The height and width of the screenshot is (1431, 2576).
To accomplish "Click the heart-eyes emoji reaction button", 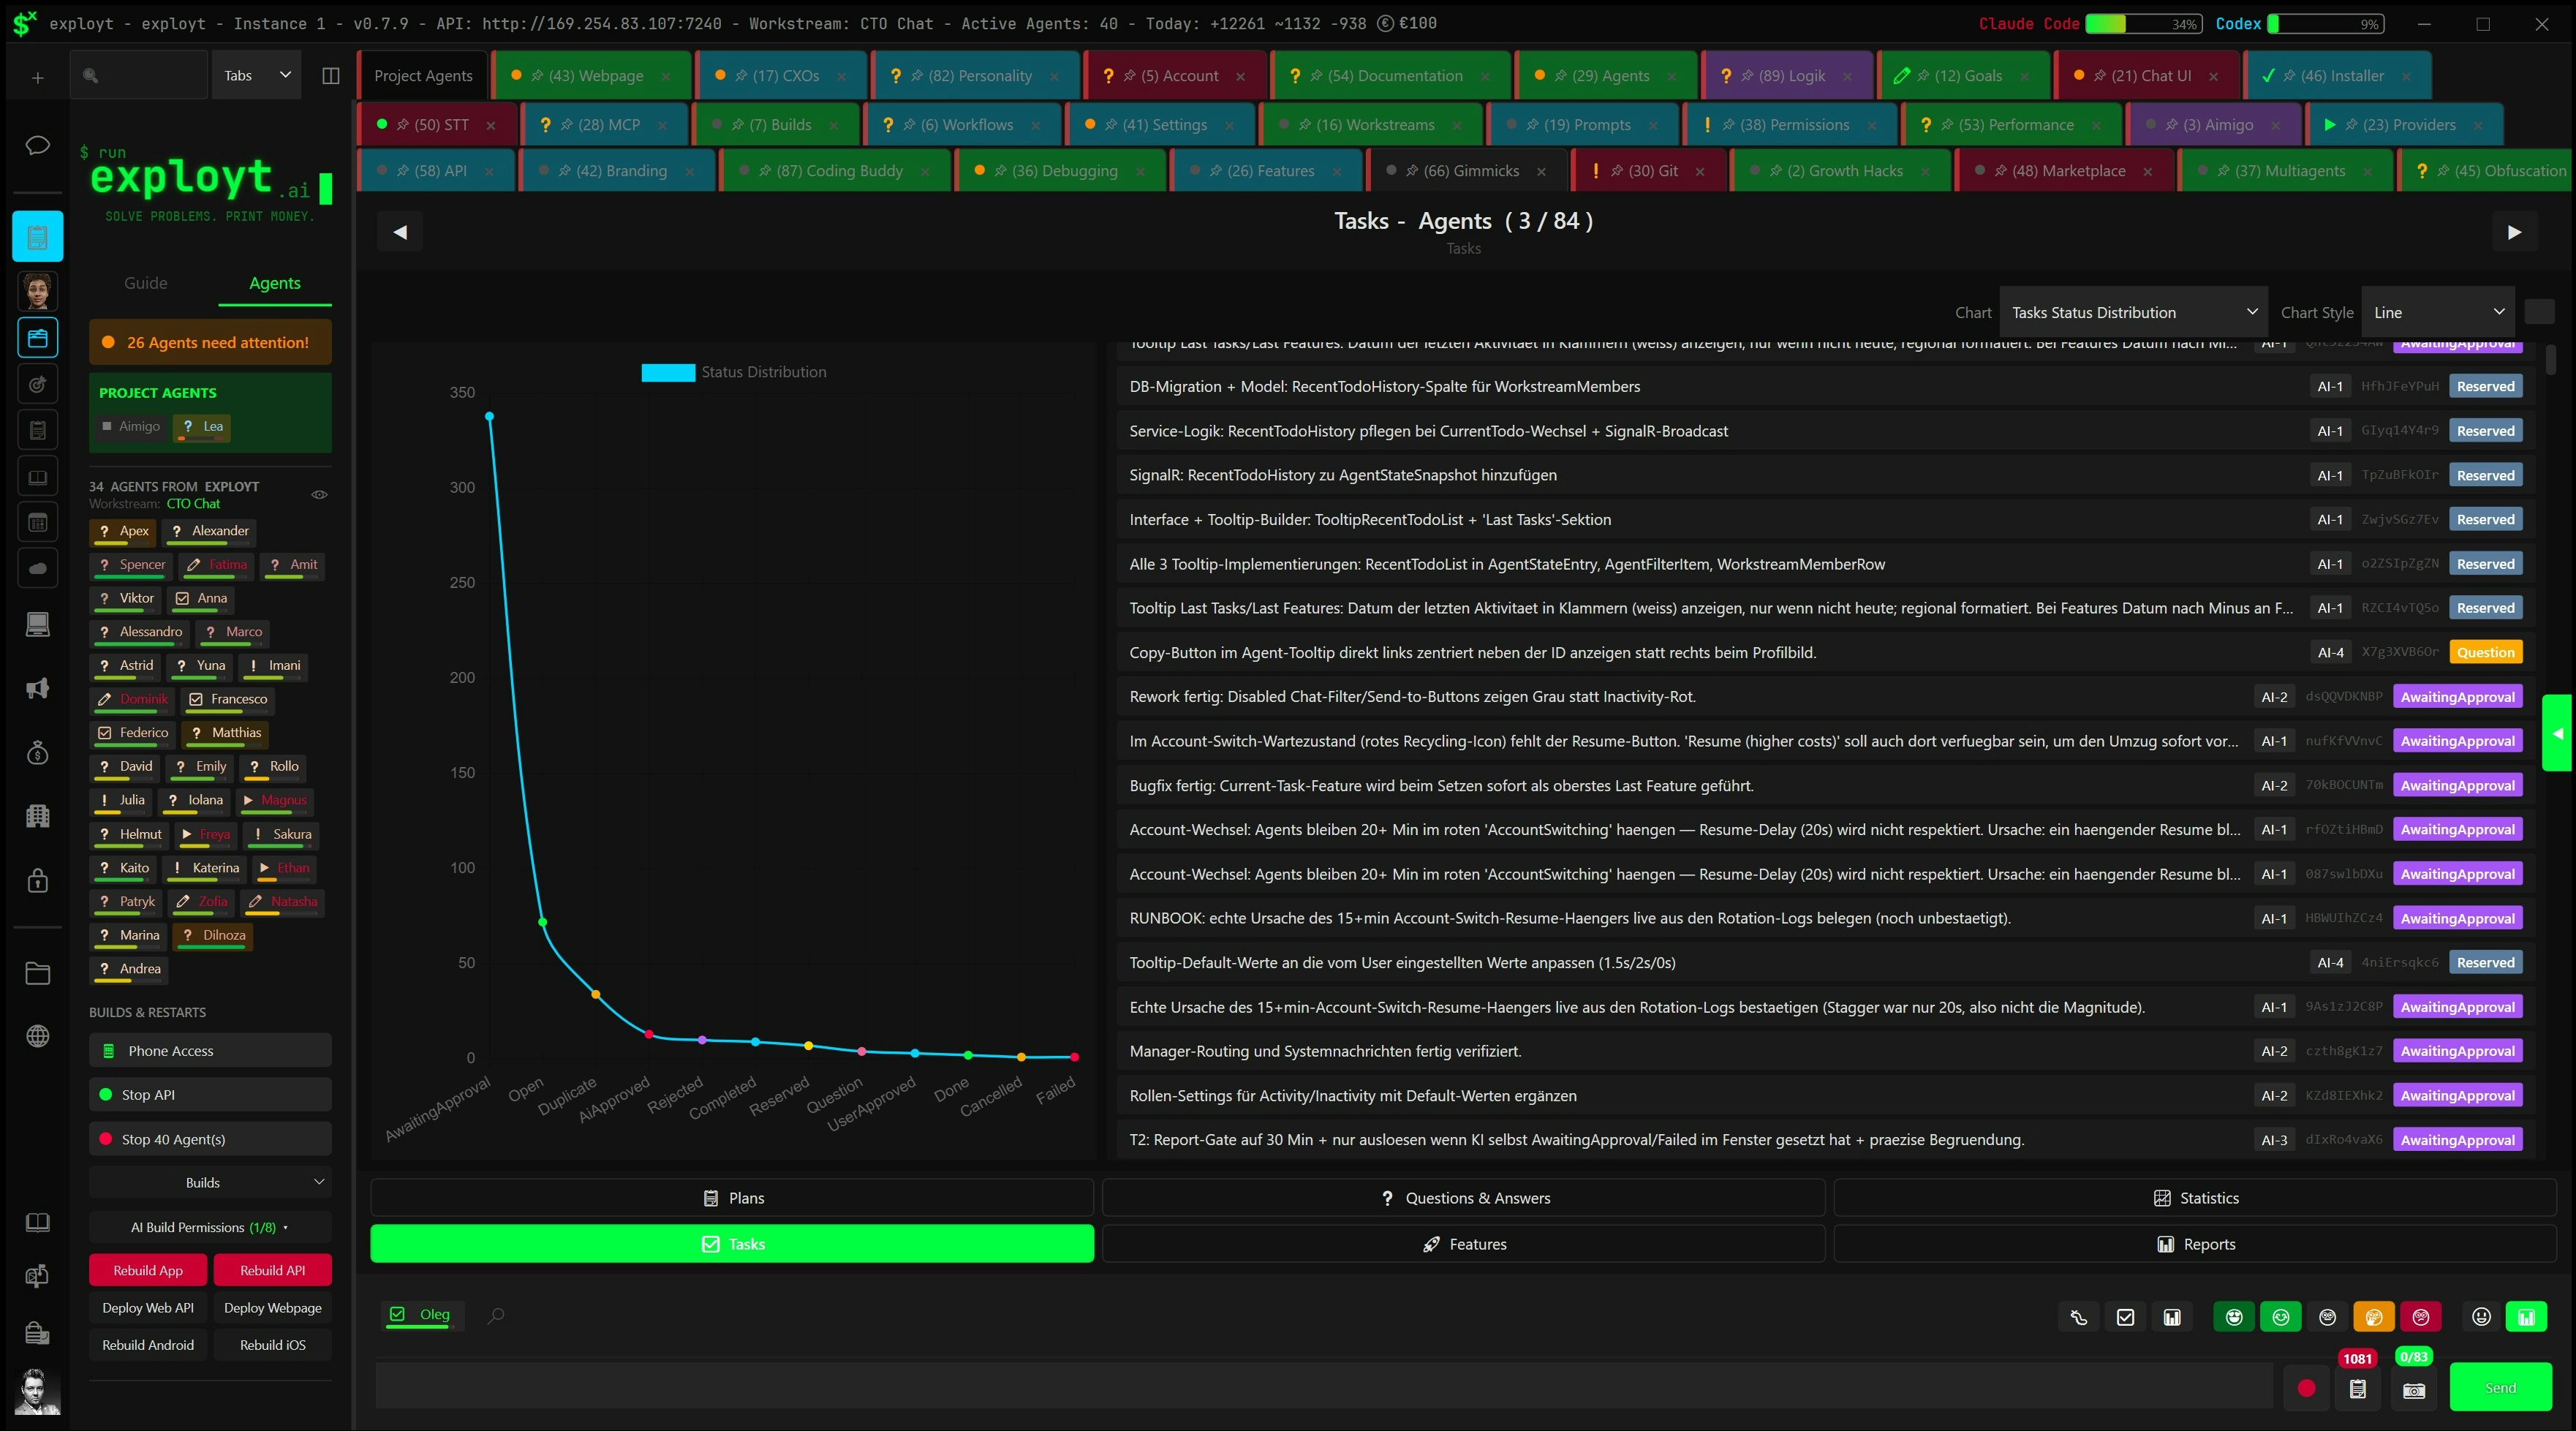I will point(2234,1317).
